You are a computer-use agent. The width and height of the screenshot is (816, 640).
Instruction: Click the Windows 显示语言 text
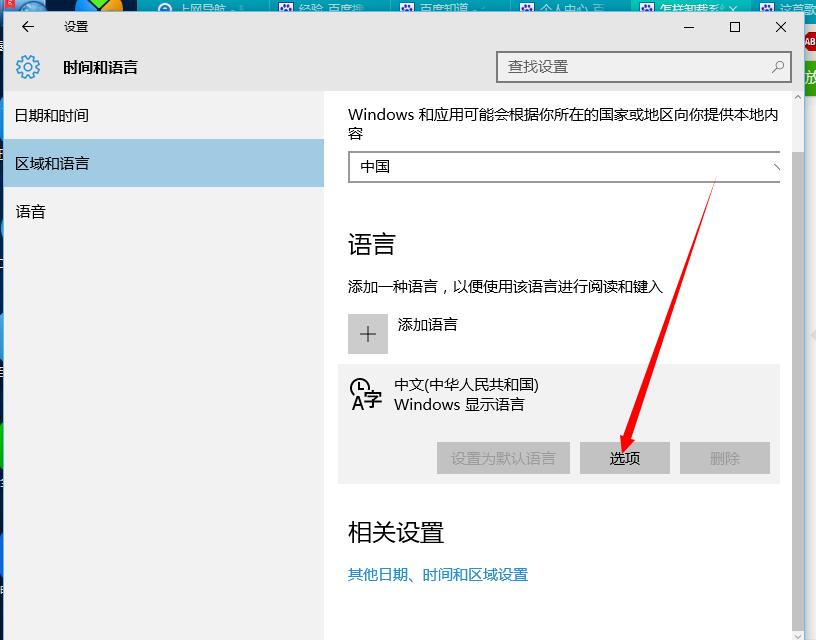459,404
